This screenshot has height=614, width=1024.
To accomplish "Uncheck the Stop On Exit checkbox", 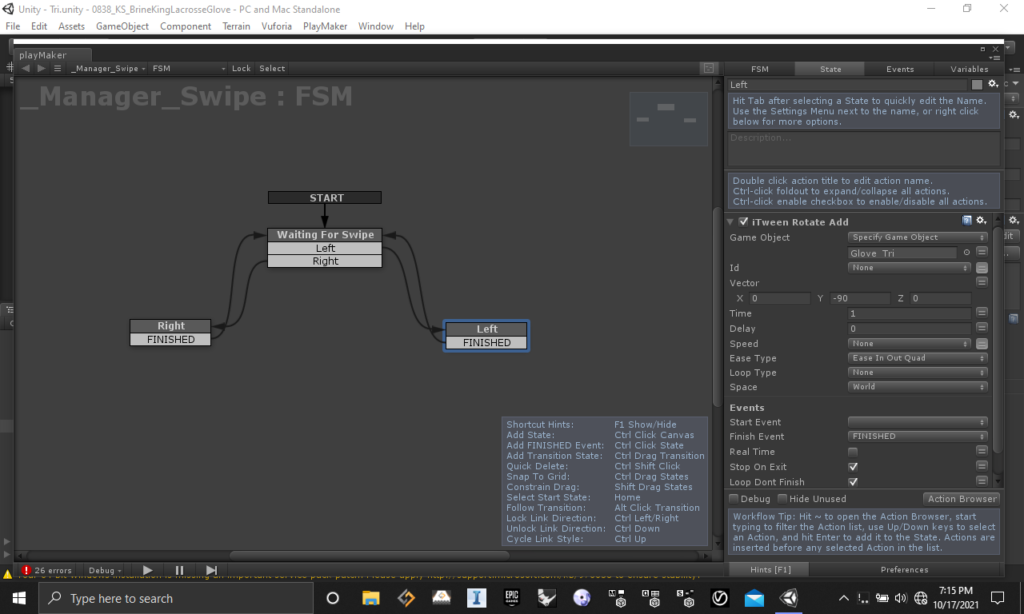I will pyautogui.click(x=853, y=467).
